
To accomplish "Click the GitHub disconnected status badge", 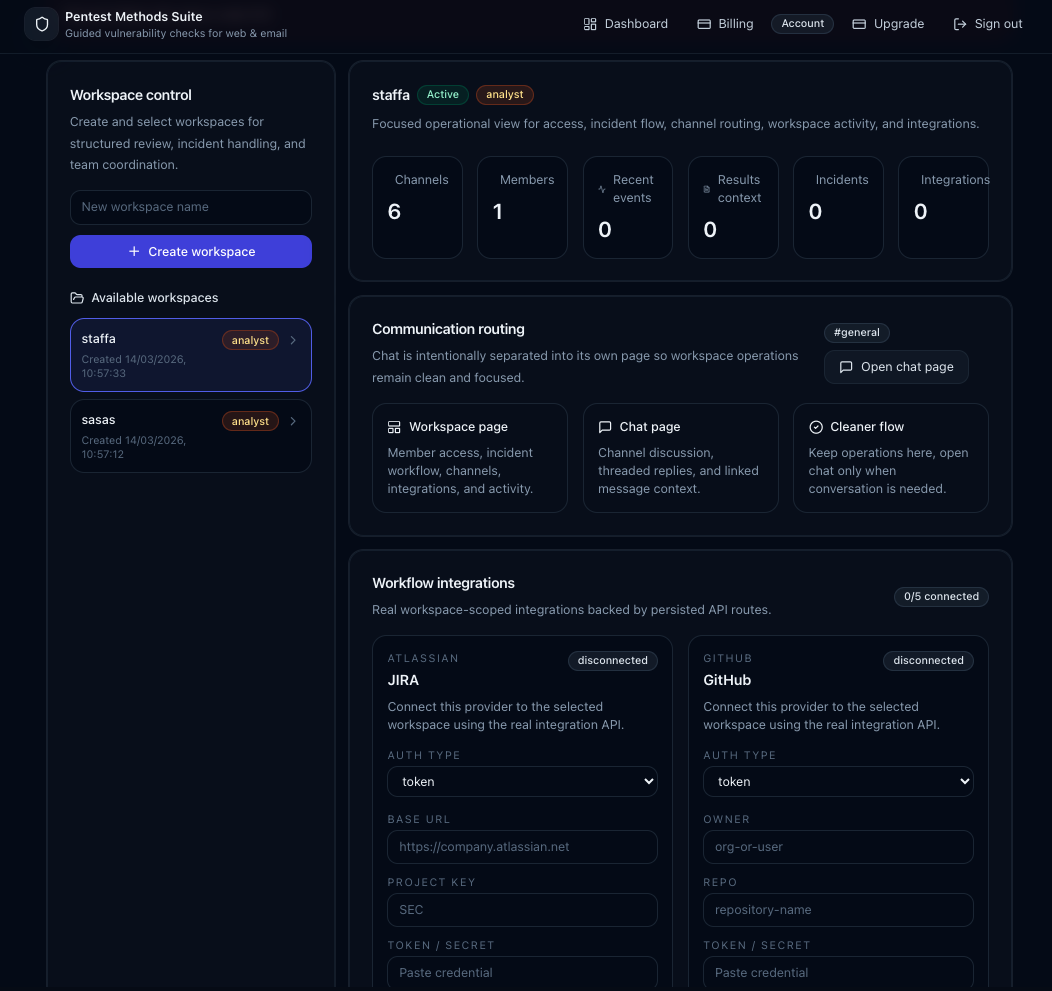I will click(928, 660).
